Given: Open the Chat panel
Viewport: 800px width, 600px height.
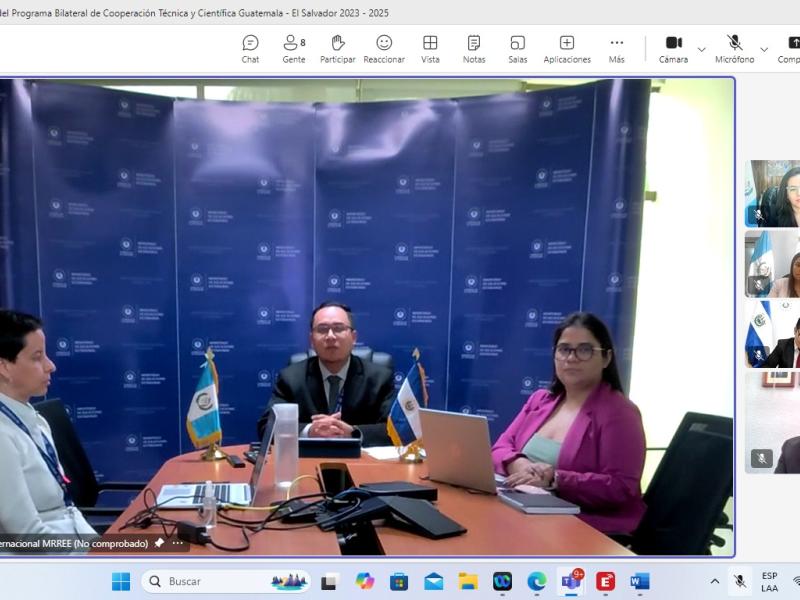Looking at the screenshot, I should [x=250, y=48].
